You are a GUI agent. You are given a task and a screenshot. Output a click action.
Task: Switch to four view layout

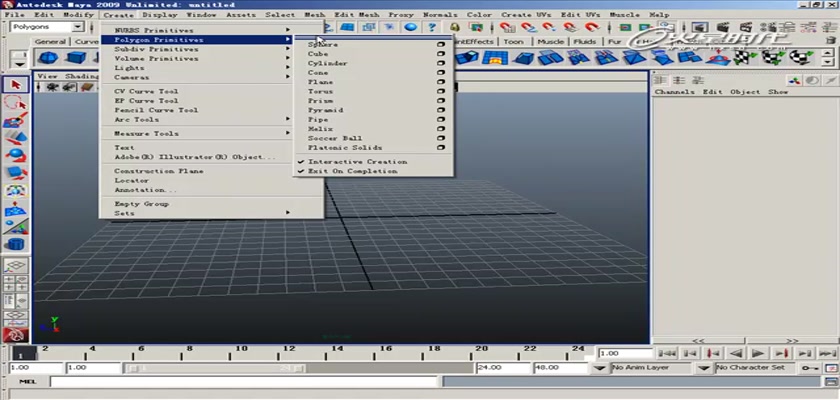16,283
